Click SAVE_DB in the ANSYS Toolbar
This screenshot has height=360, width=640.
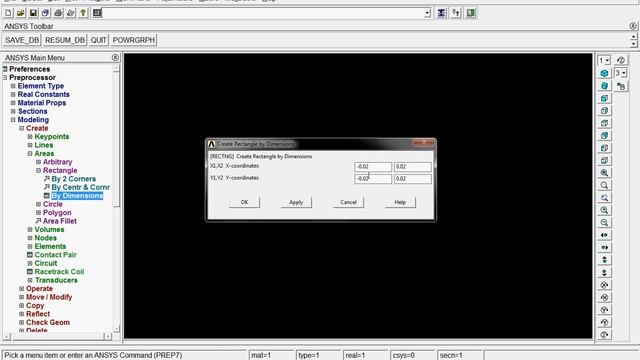coord(22,40)
